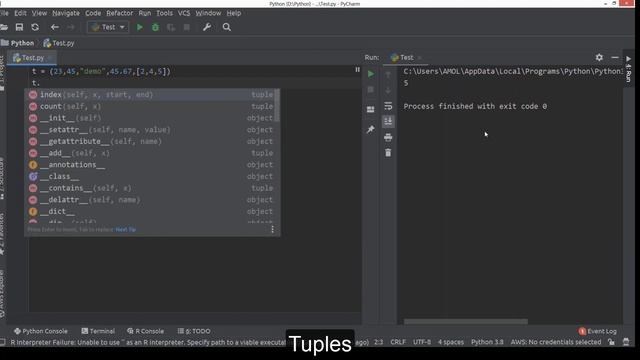
Task: Click the Search Everywhere magnifier icon
Action: point(227,27)
